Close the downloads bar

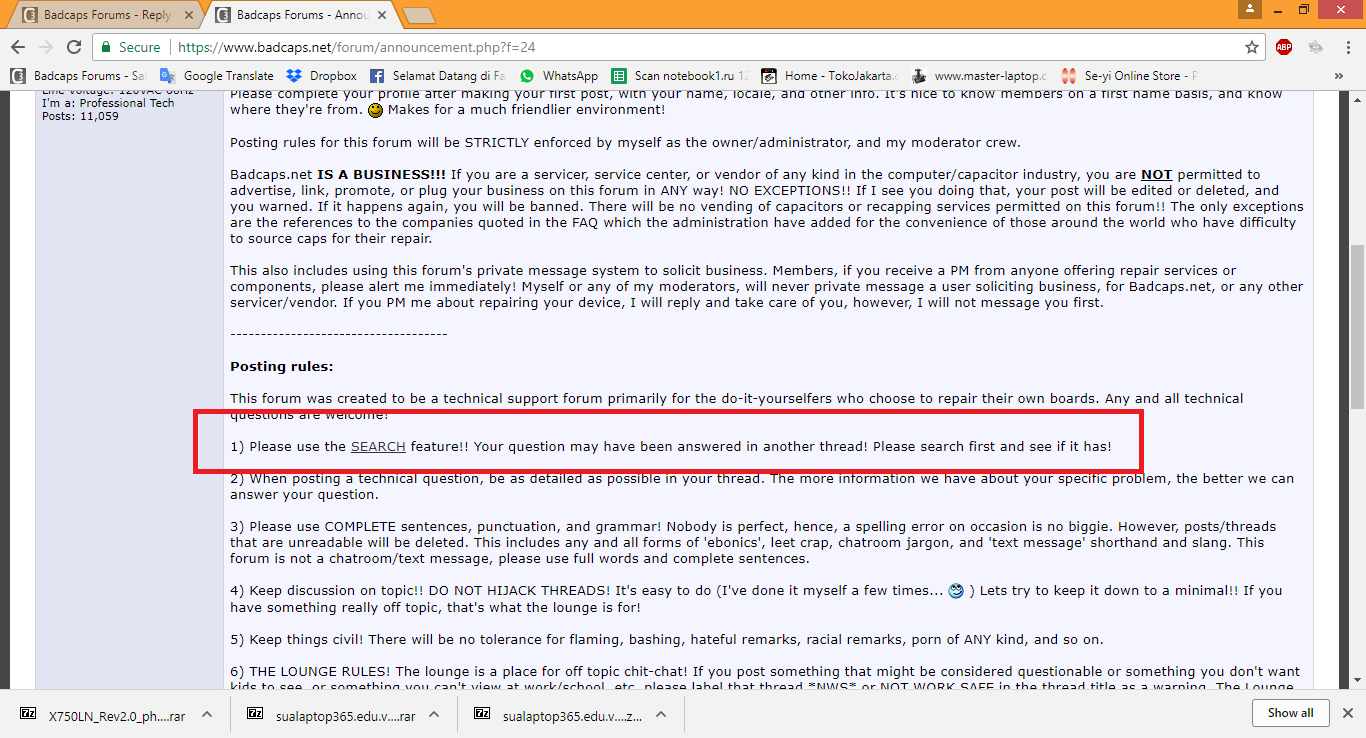[x=1348, y=713]
